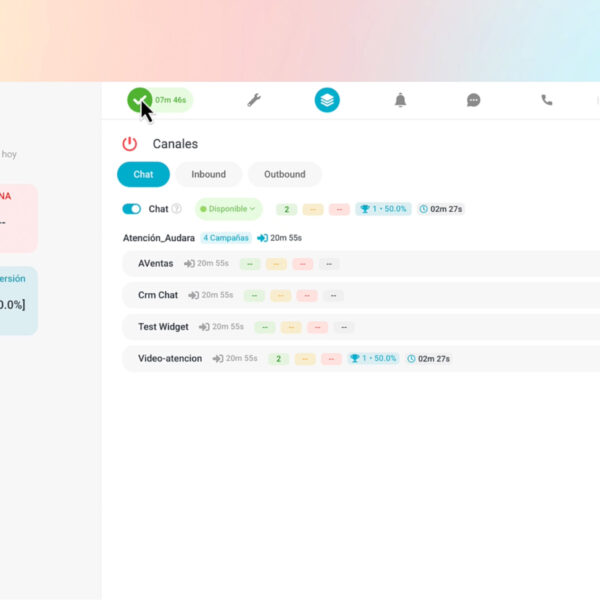Click the login icon in Crm Chat row
The image size is (600, 600).
[x=194, y=295]
